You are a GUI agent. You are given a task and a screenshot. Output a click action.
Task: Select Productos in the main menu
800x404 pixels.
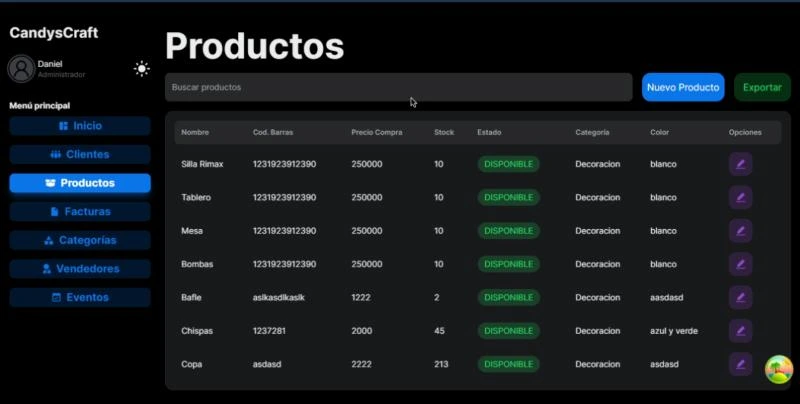(80, 183)
